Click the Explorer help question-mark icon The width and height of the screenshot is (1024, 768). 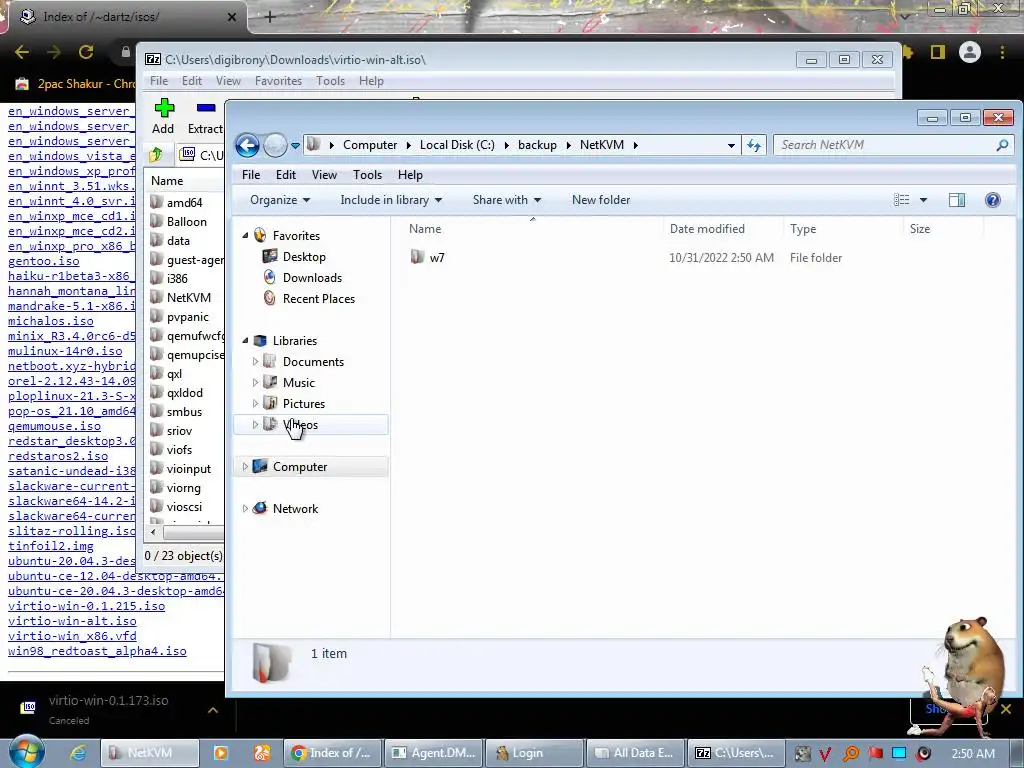[993, 200]
